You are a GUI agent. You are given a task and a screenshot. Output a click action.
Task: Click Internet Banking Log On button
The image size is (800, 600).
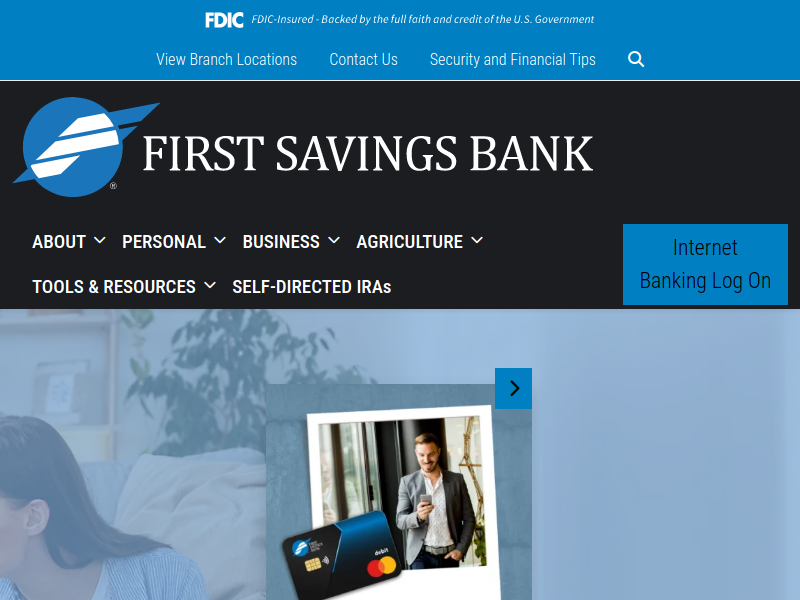[x=705, y=264]
